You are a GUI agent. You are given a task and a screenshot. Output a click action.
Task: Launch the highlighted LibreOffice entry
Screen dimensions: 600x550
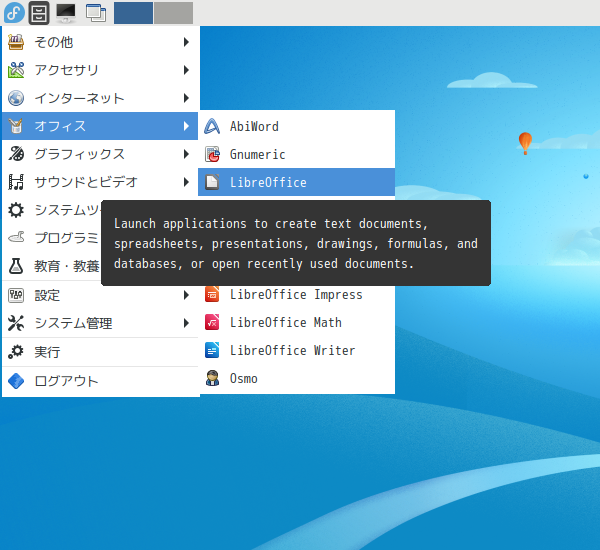click(297, 182)
